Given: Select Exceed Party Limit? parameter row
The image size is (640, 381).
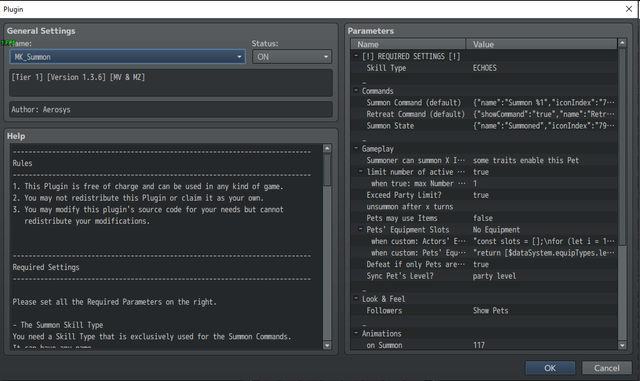Looking at the screenshot, I should coord(484,195).
